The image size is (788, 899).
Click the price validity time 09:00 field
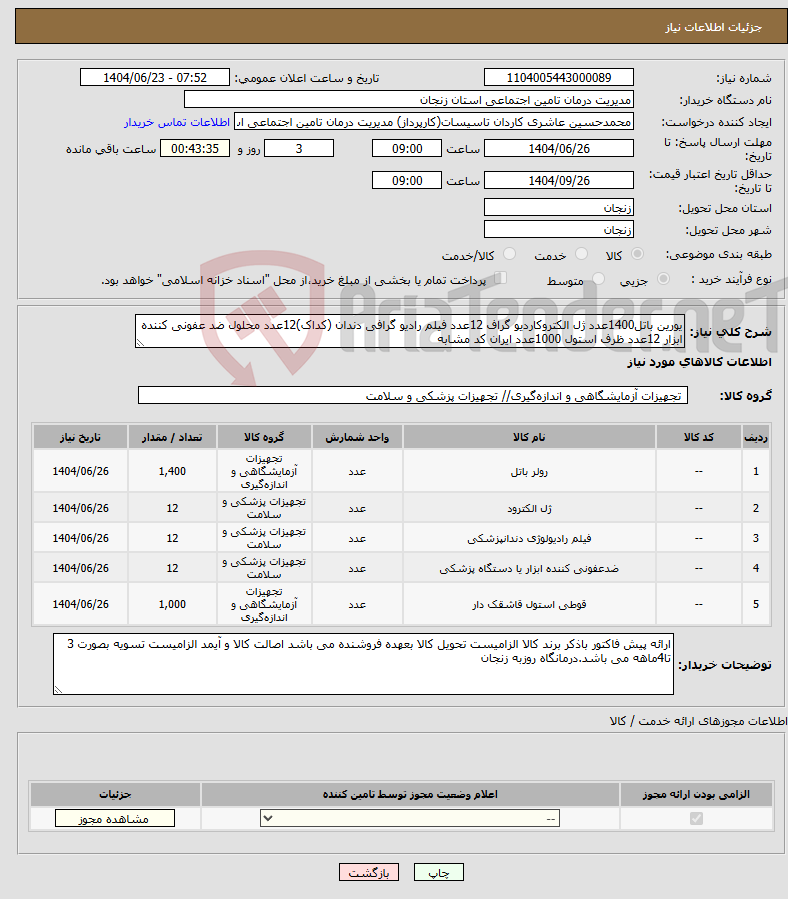[x=407, y=181]
